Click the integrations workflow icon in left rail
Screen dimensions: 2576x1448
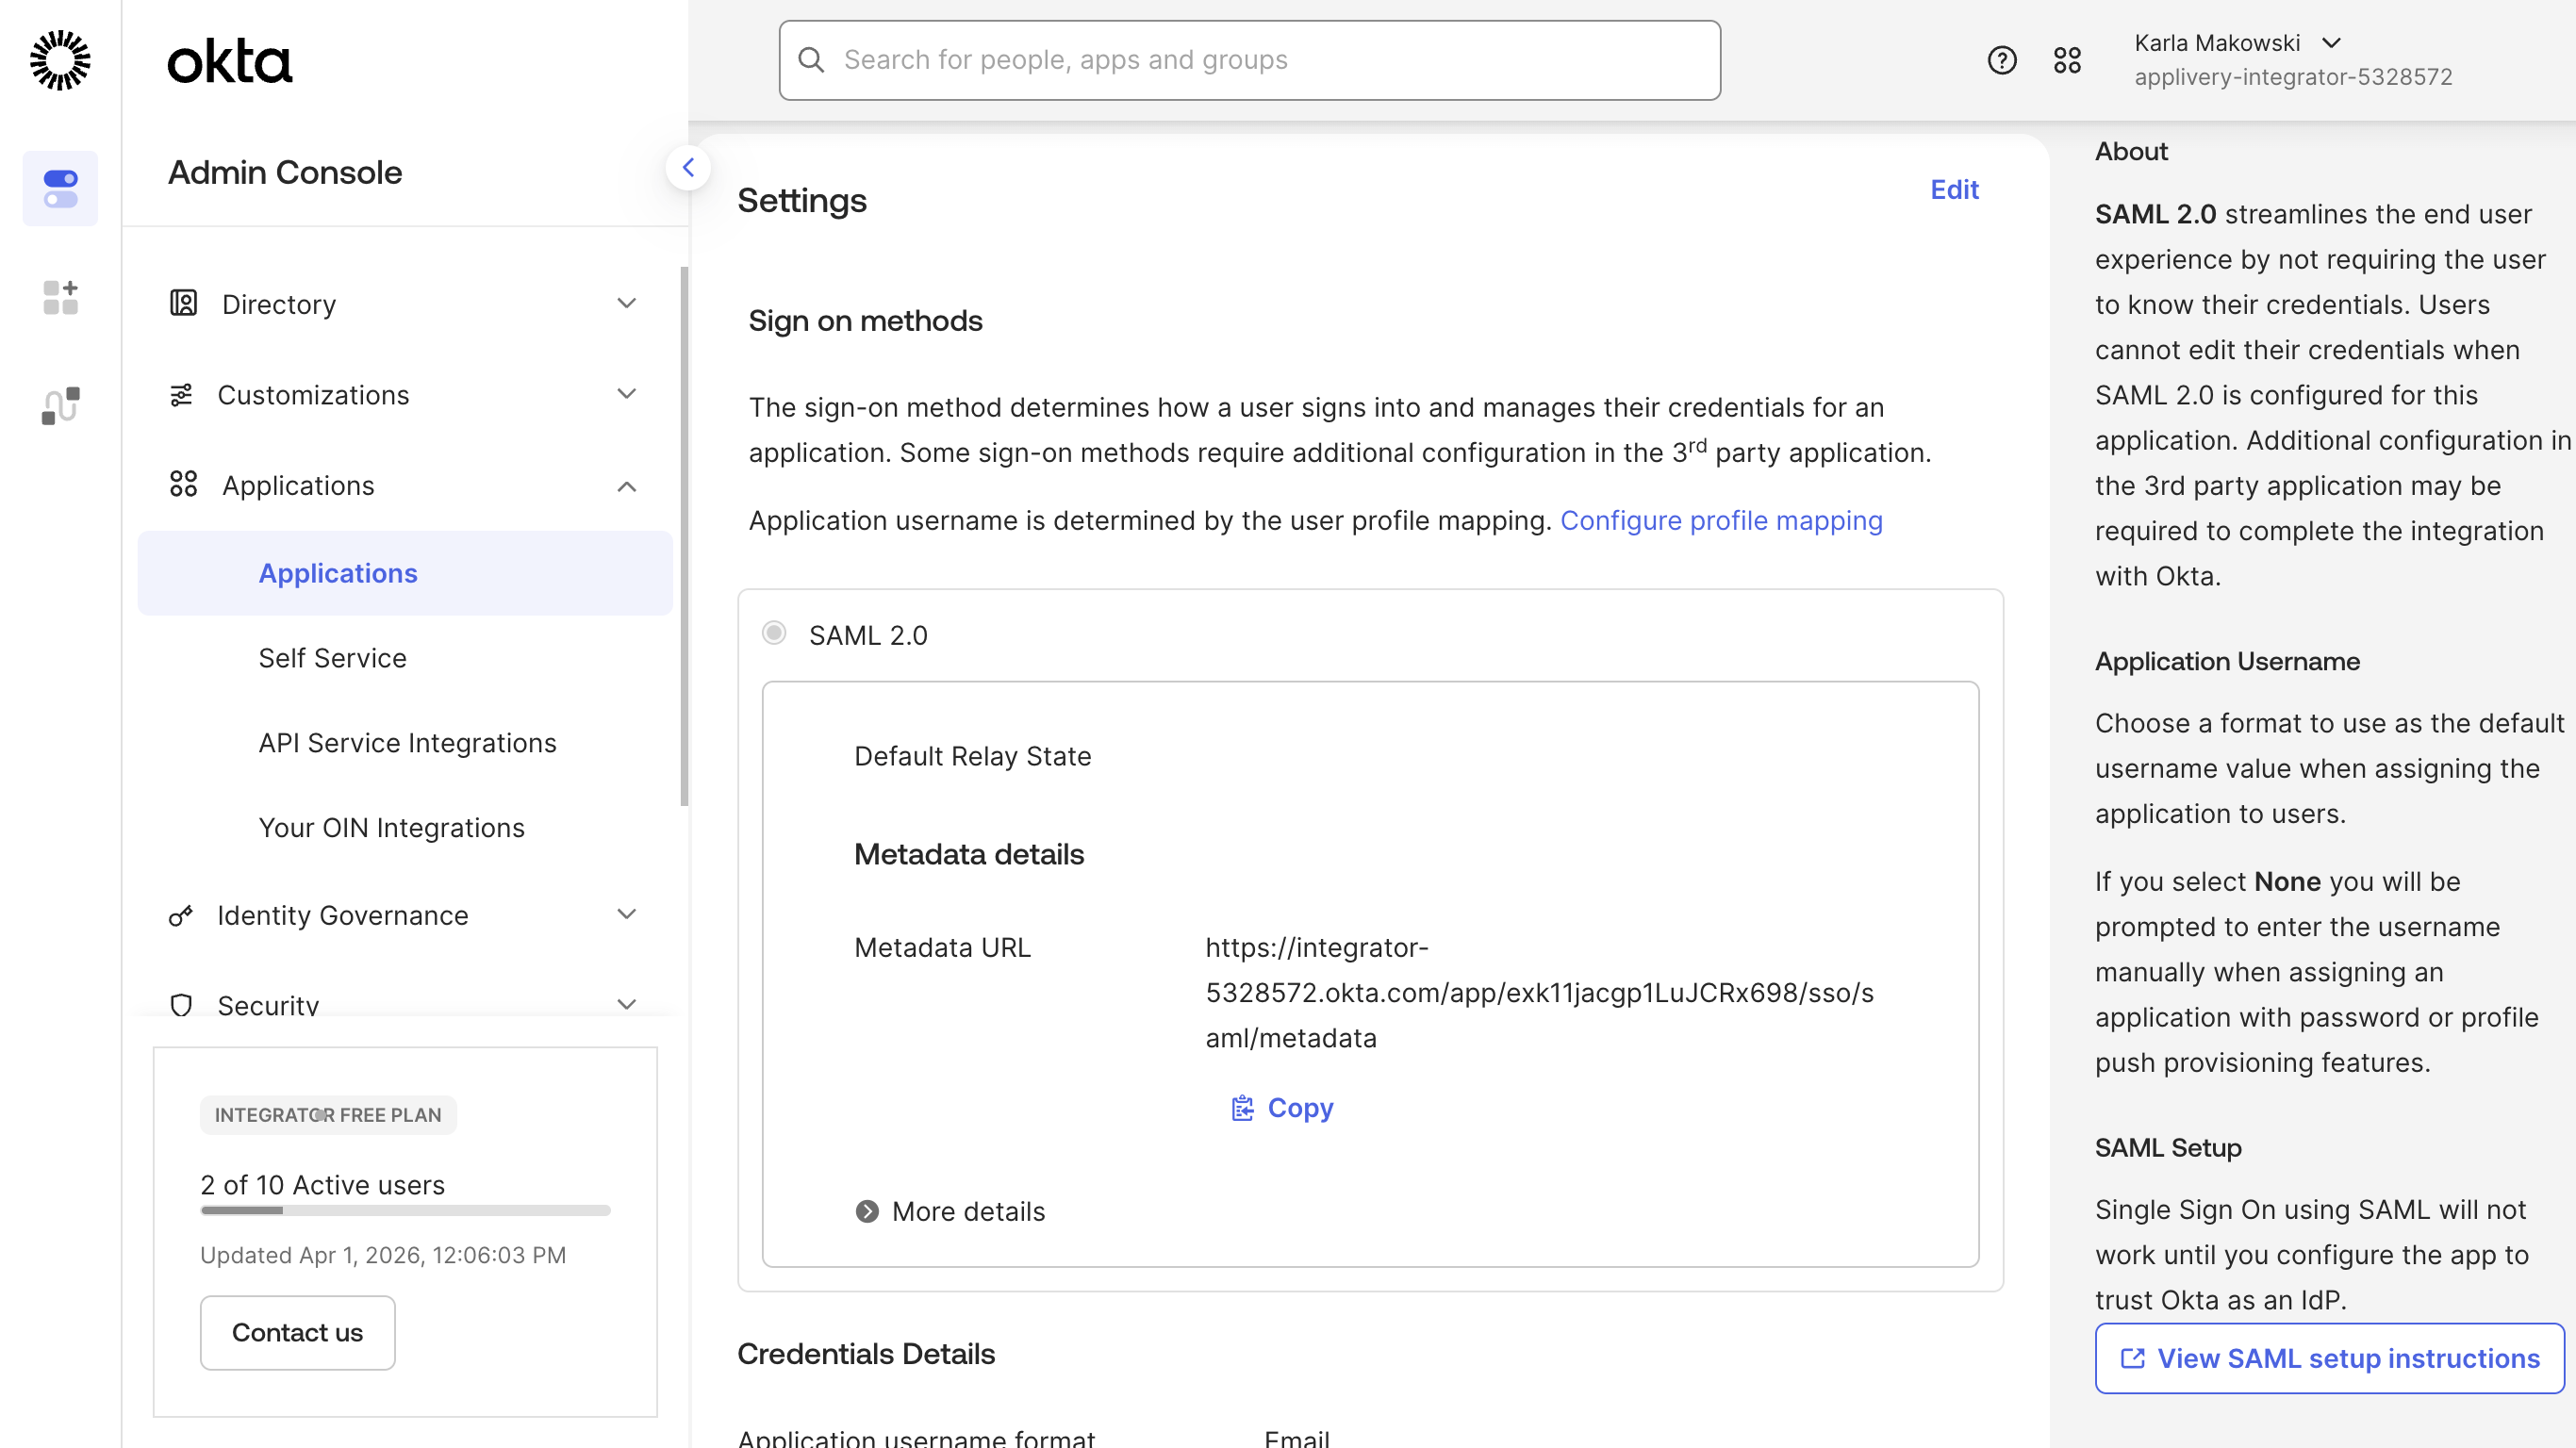point(60,405)
